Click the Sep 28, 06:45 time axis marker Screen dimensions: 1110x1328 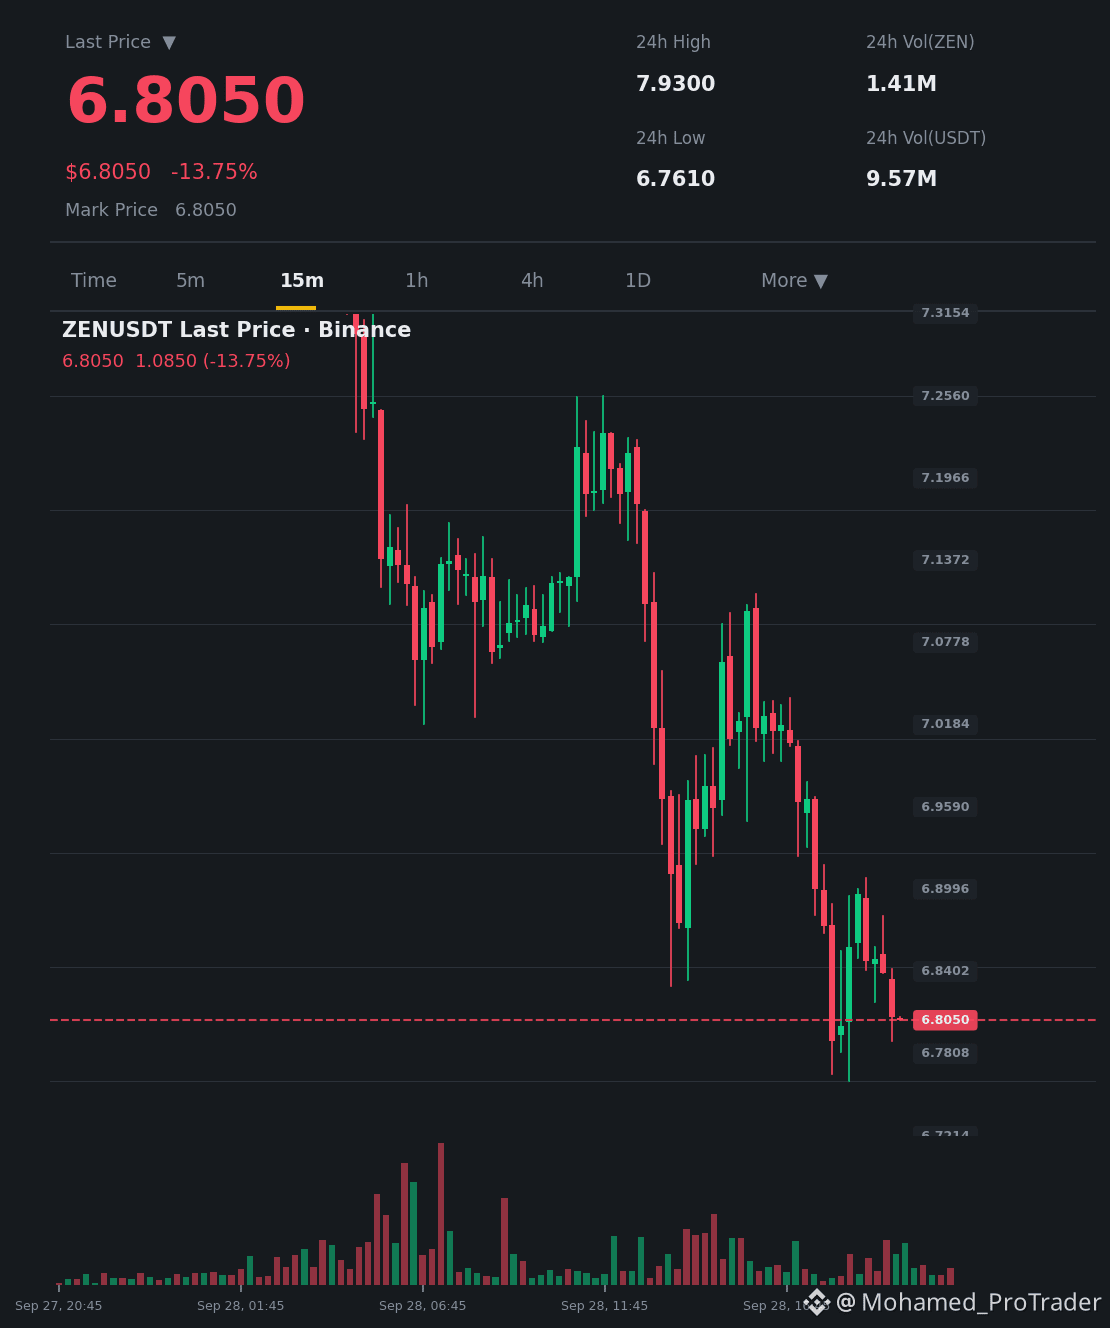[422, 1306]
